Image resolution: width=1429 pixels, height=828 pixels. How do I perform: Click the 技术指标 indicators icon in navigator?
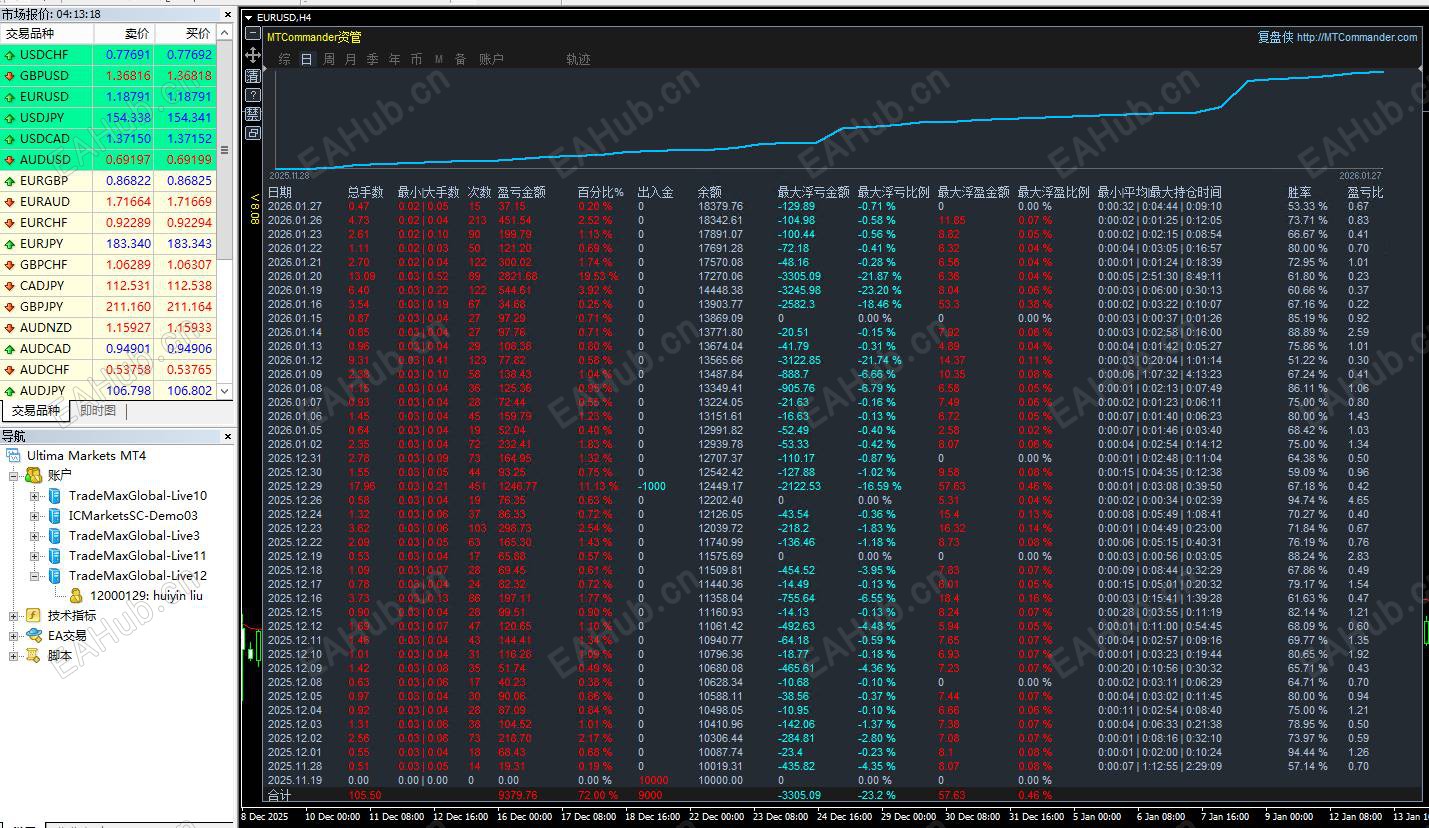pyautogui.click(x=33, y=615)
